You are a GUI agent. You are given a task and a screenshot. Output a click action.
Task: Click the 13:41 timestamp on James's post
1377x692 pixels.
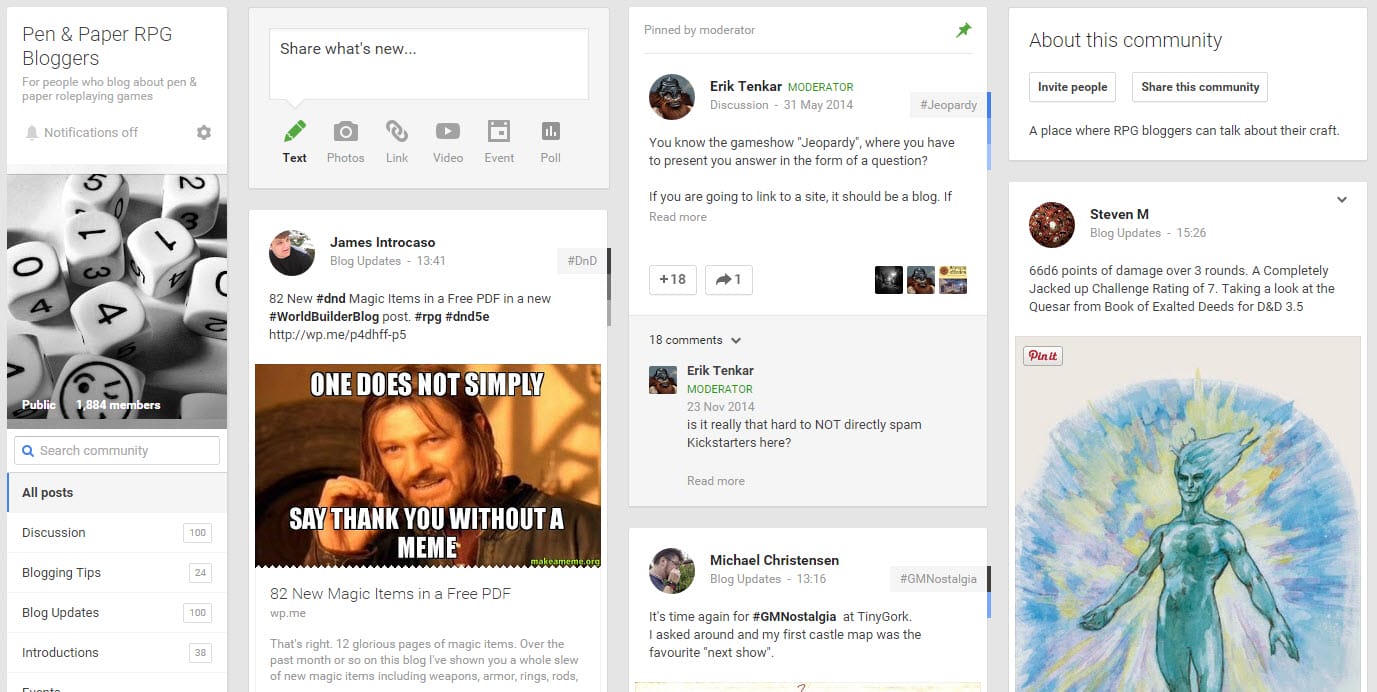(x=431, y=261)
